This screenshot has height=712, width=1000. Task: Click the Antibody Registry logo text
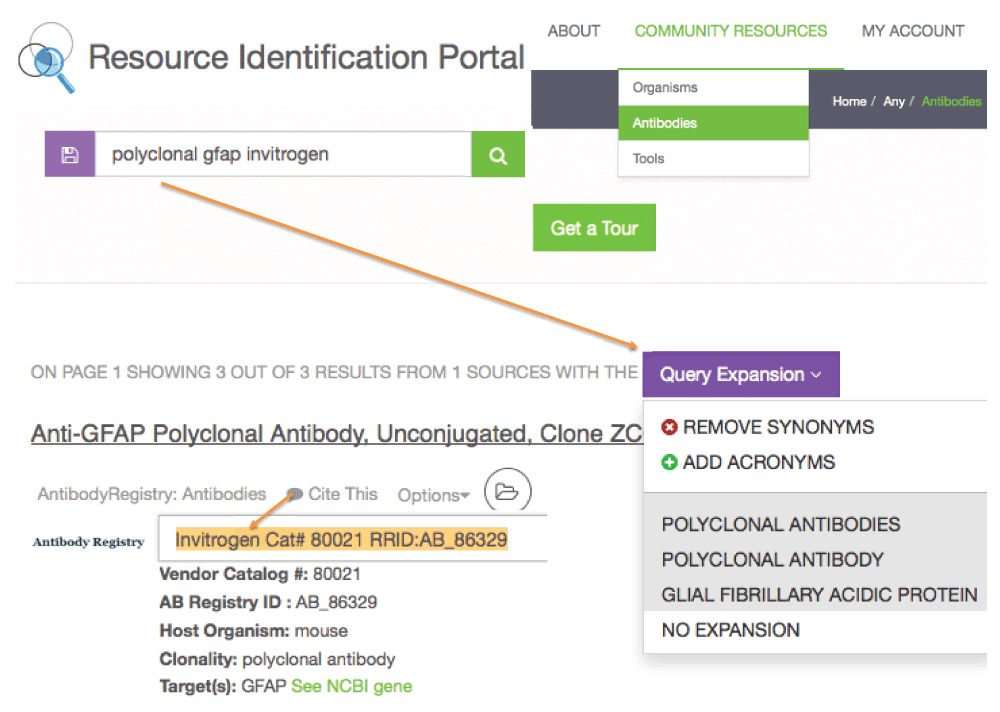click(x=89, y=542)
